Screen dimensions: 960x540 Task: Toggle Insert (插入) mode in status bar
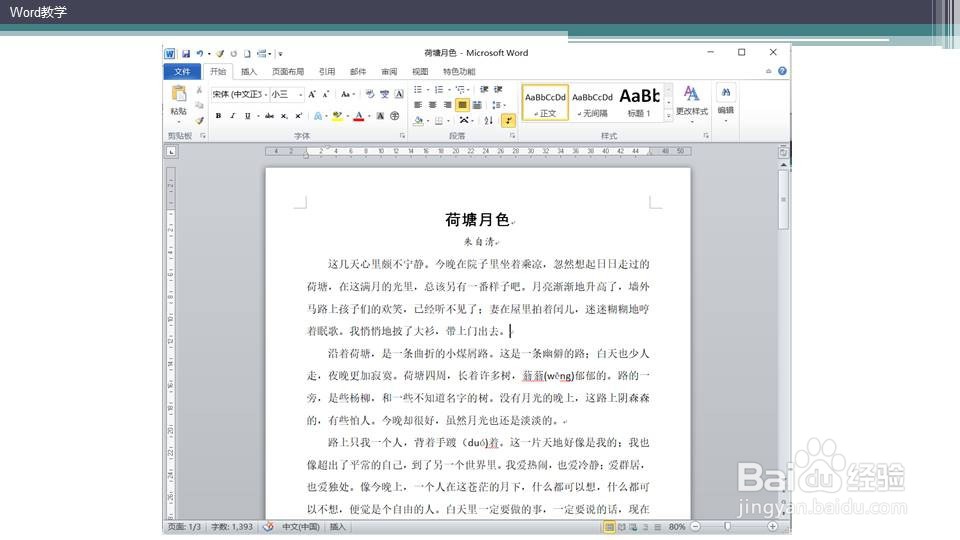pyautogui.click(x=337, y=527)
